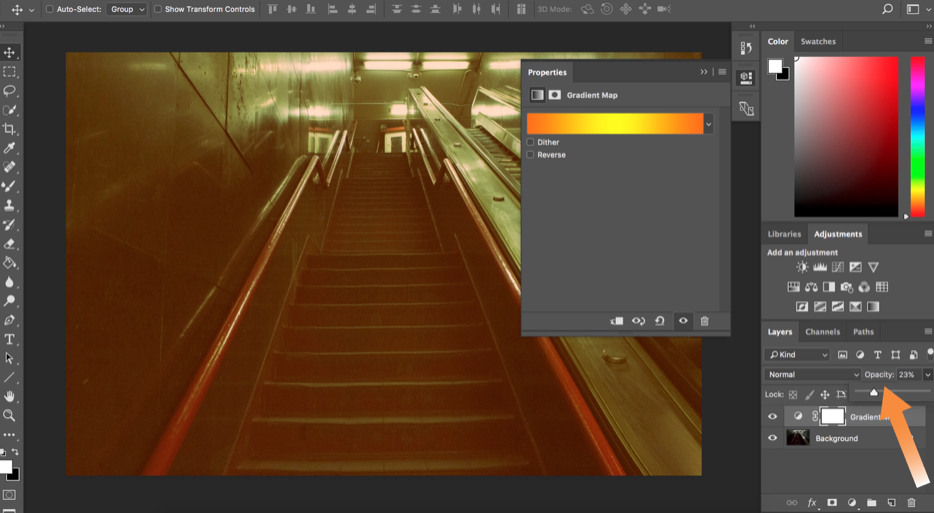Image resolution: width=934 pixels, height=513 pixels.
Task: Select the Color tab
Action: click(x=777, y=41)
